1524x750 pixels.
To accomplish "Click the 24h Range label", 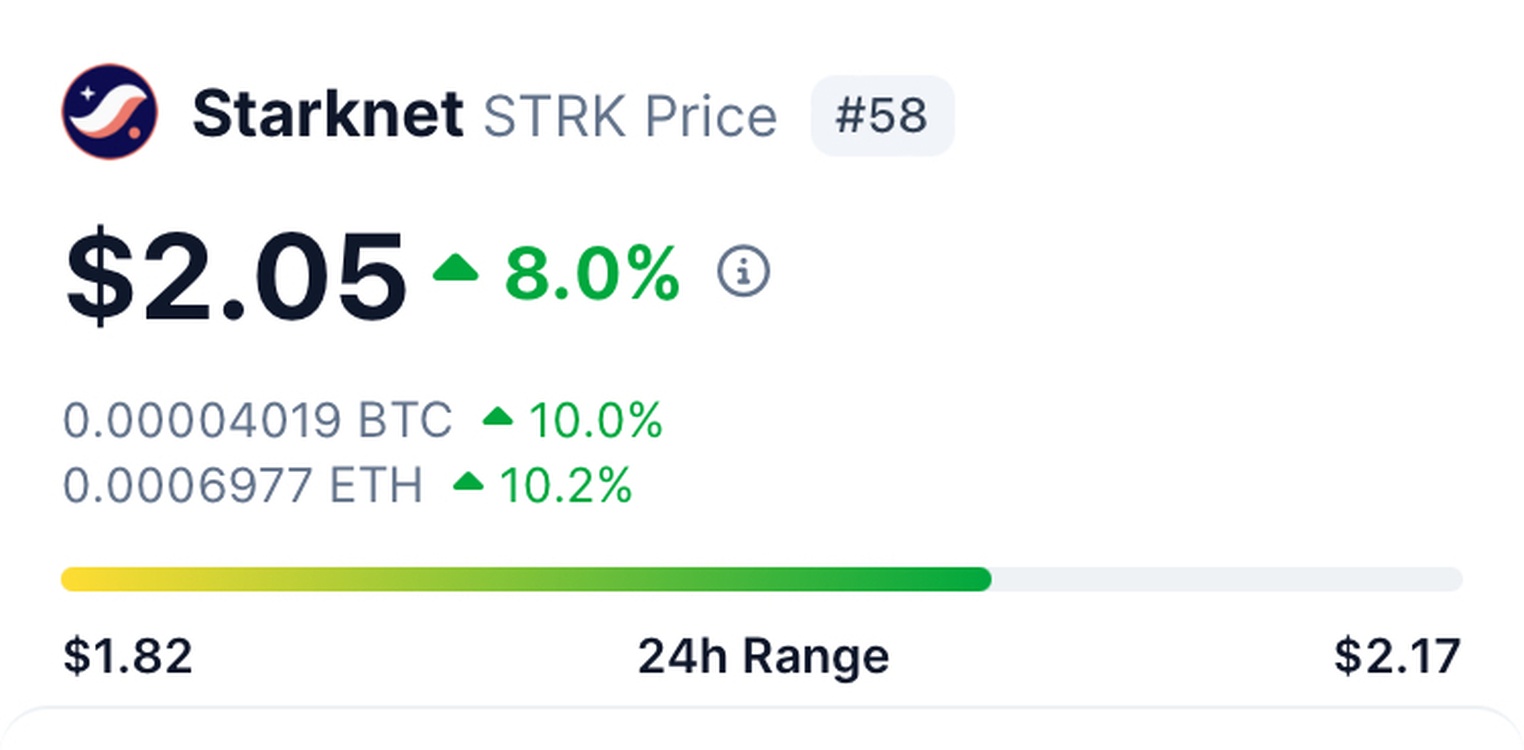I will pos(763,657).
